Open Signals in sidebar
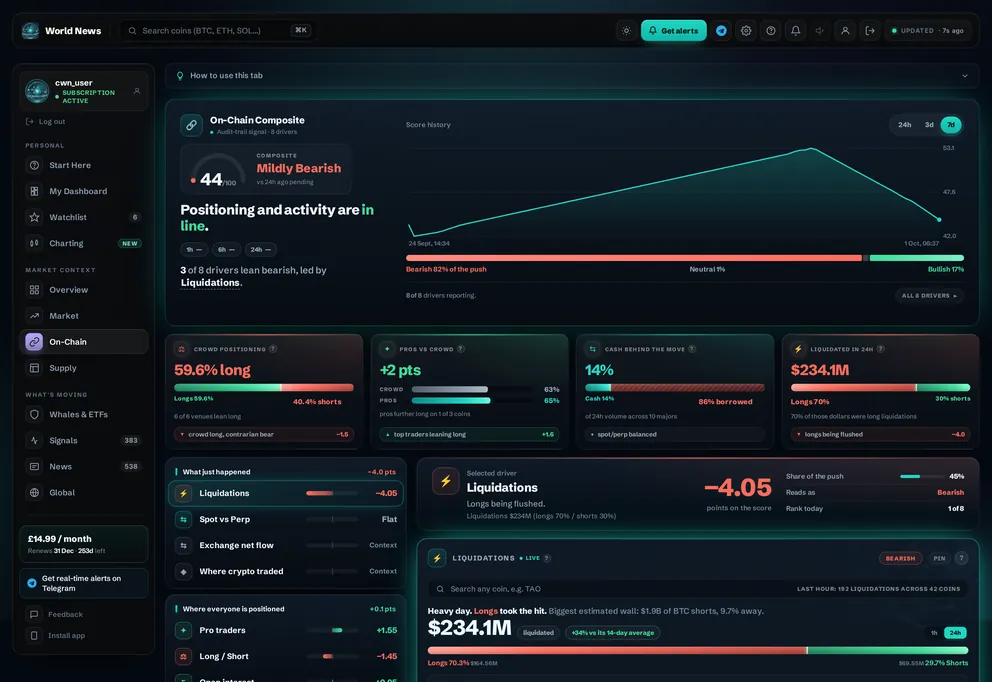Viewport: 992px width, 682px height. 84,440
